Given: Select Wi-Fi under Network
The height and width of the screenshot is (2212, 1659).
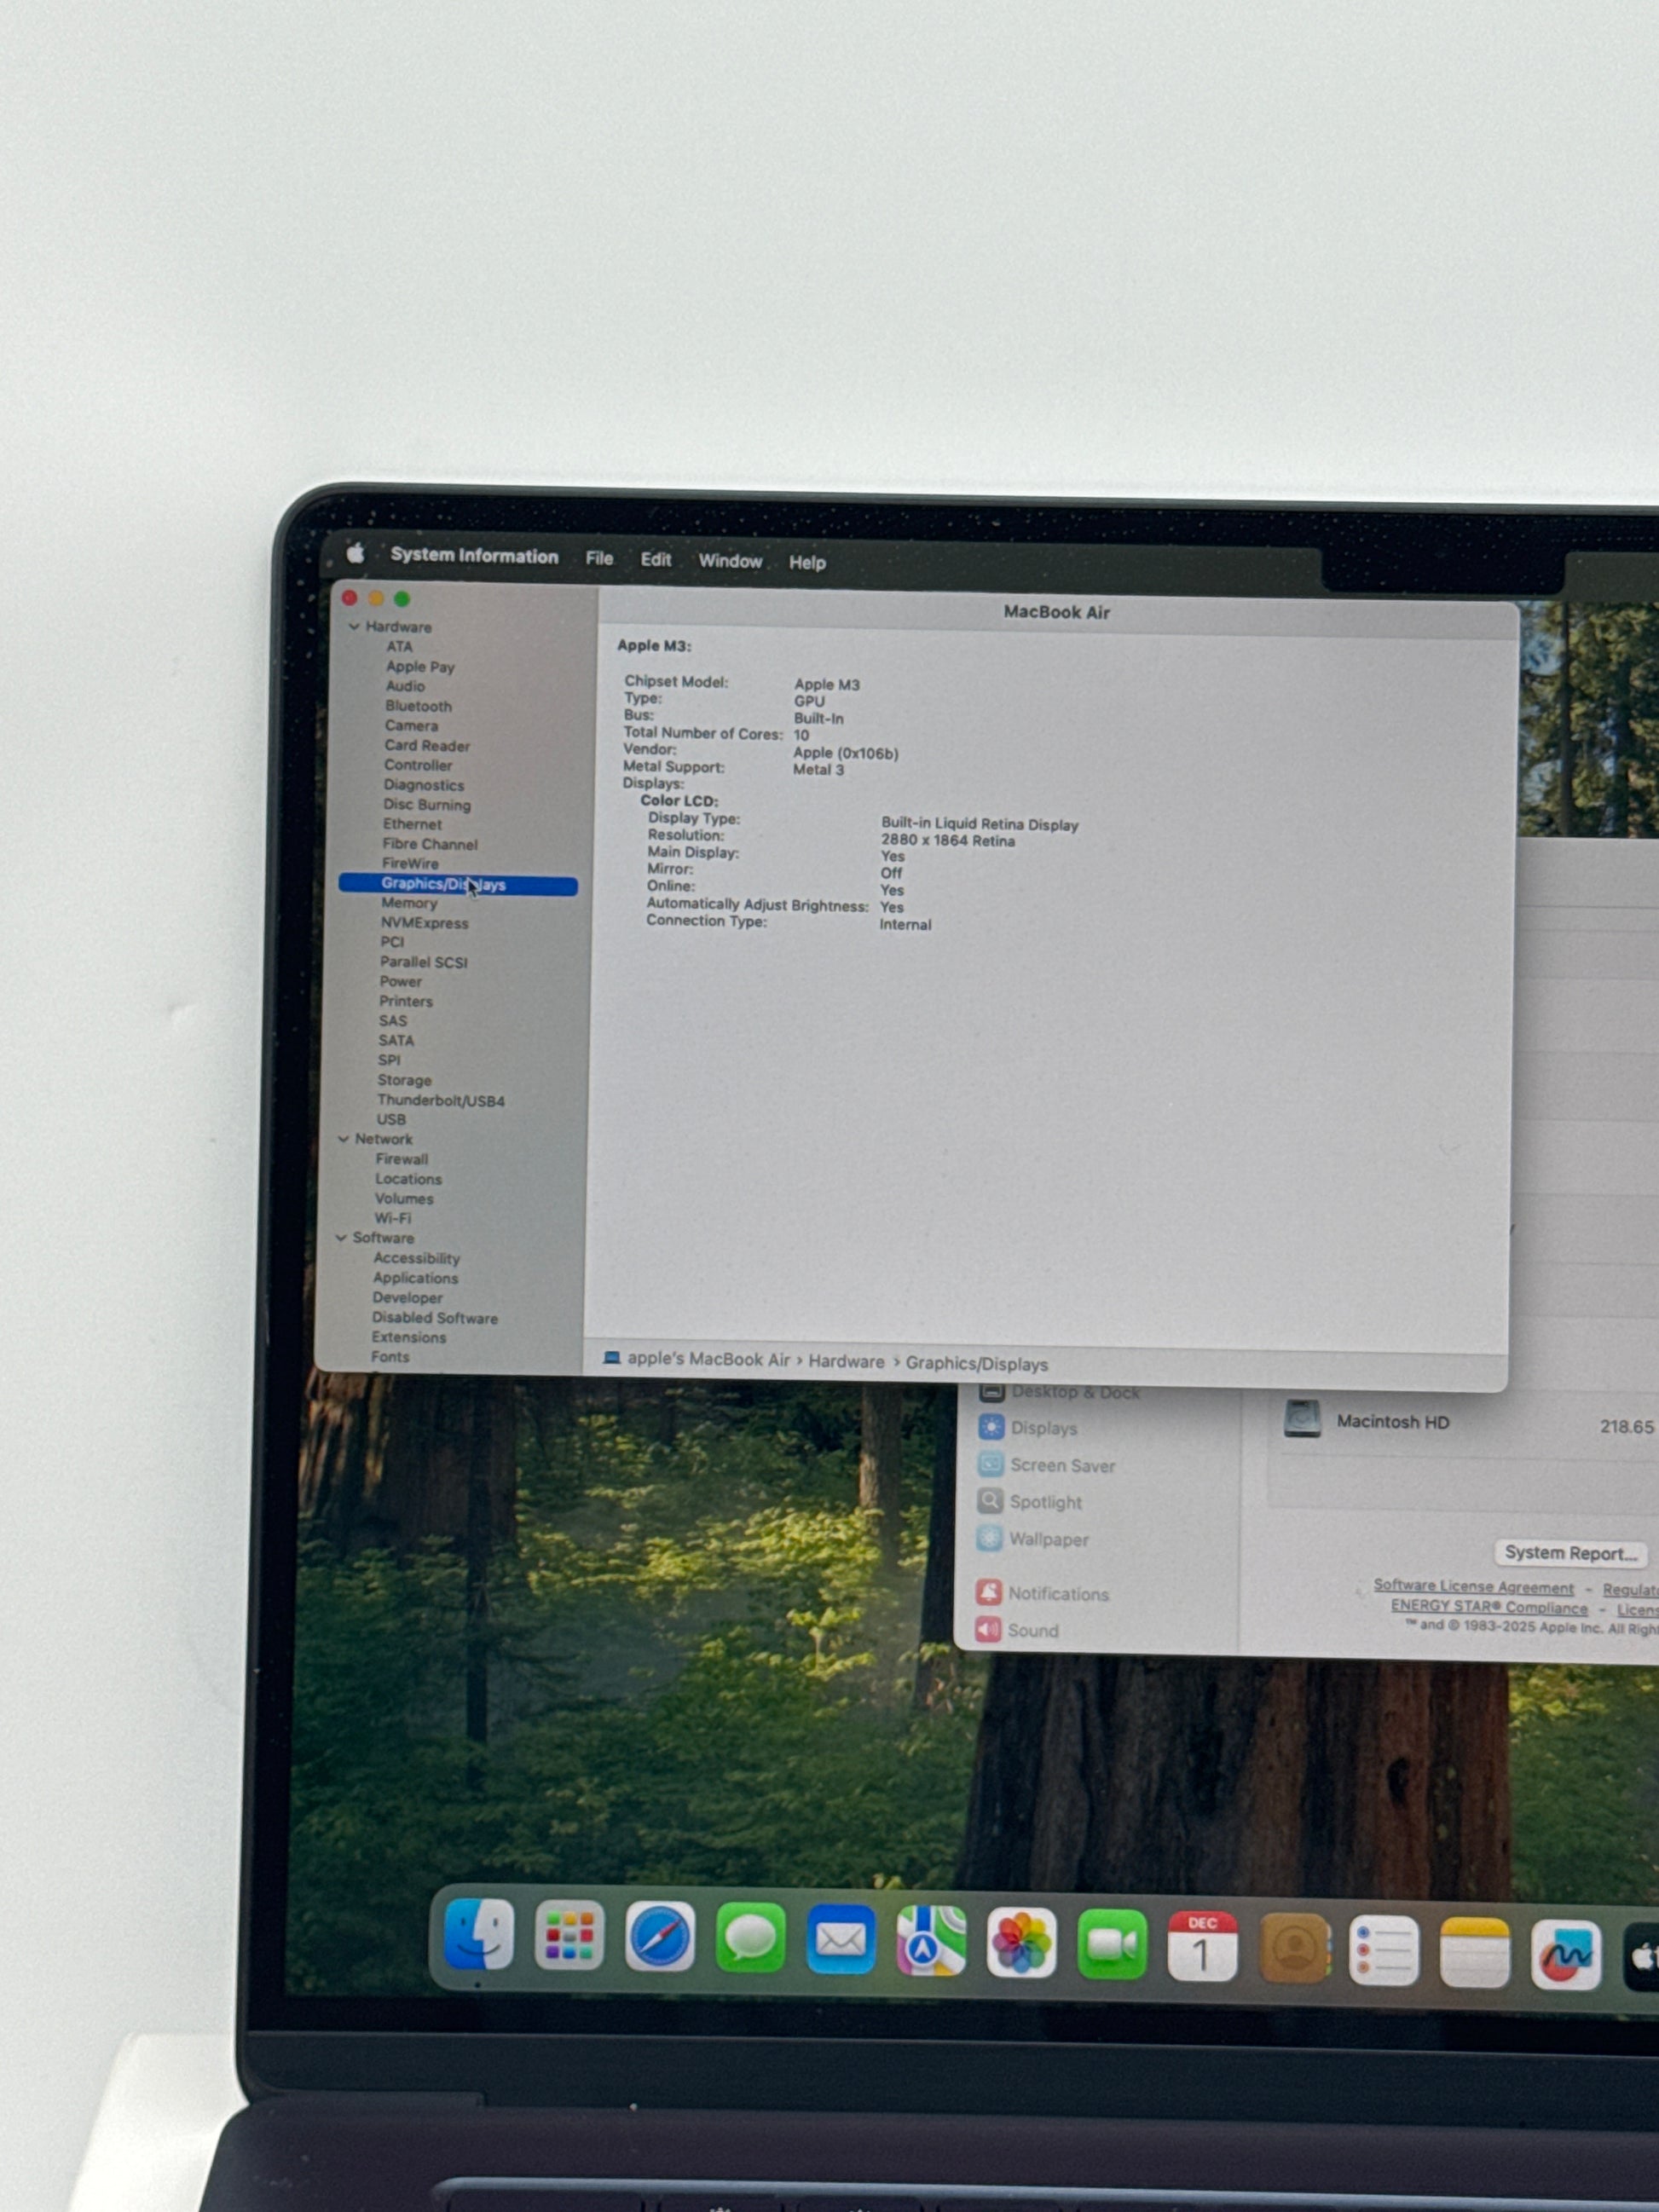Looking at the screenshot, I should (392, 1218).
